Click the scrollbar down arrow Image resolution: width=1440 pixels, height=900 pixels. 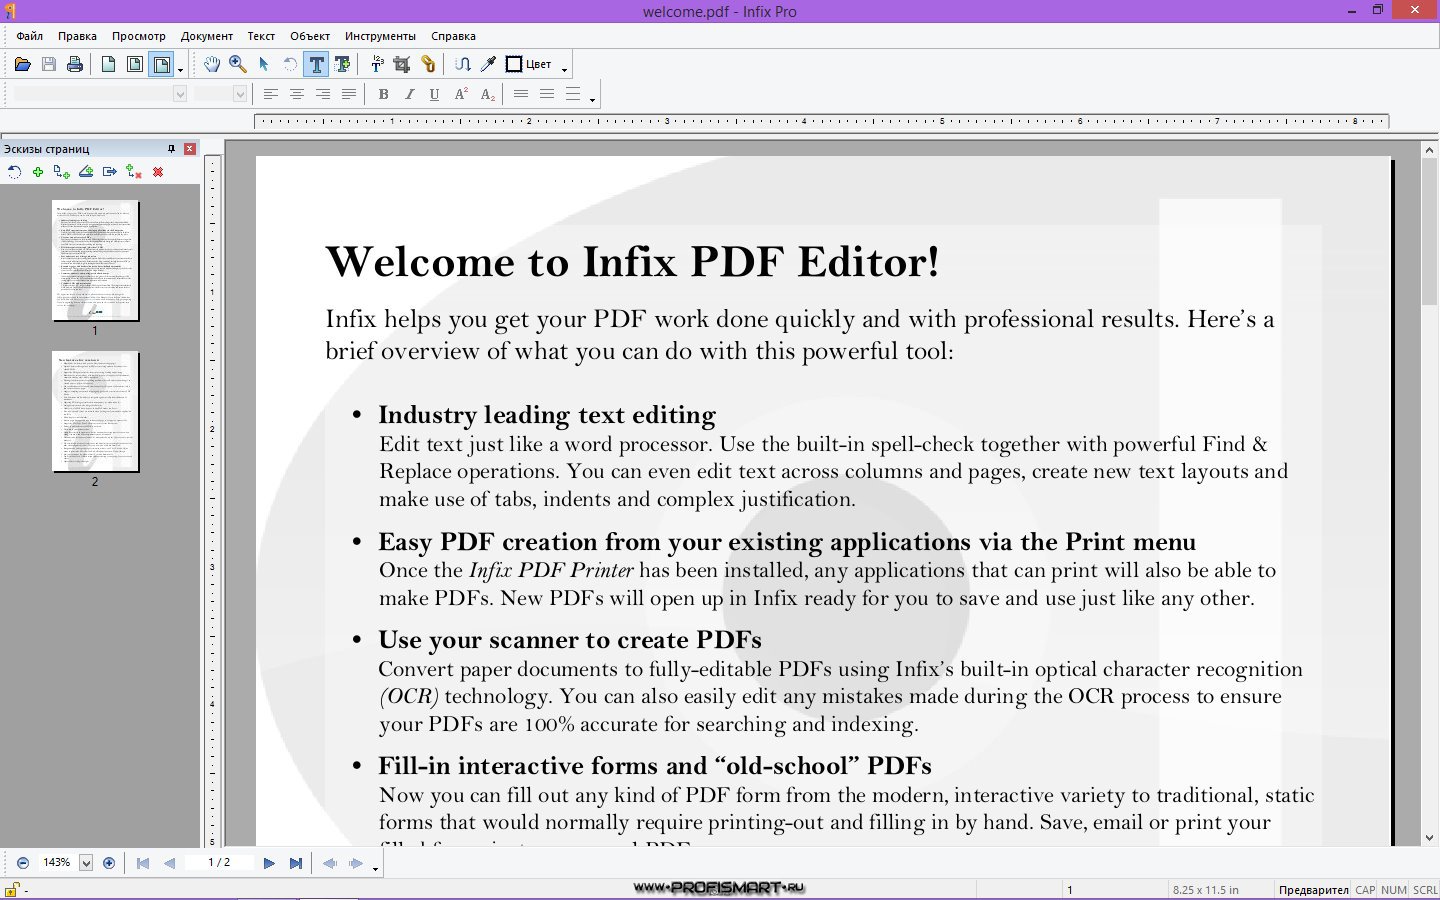1430,838
